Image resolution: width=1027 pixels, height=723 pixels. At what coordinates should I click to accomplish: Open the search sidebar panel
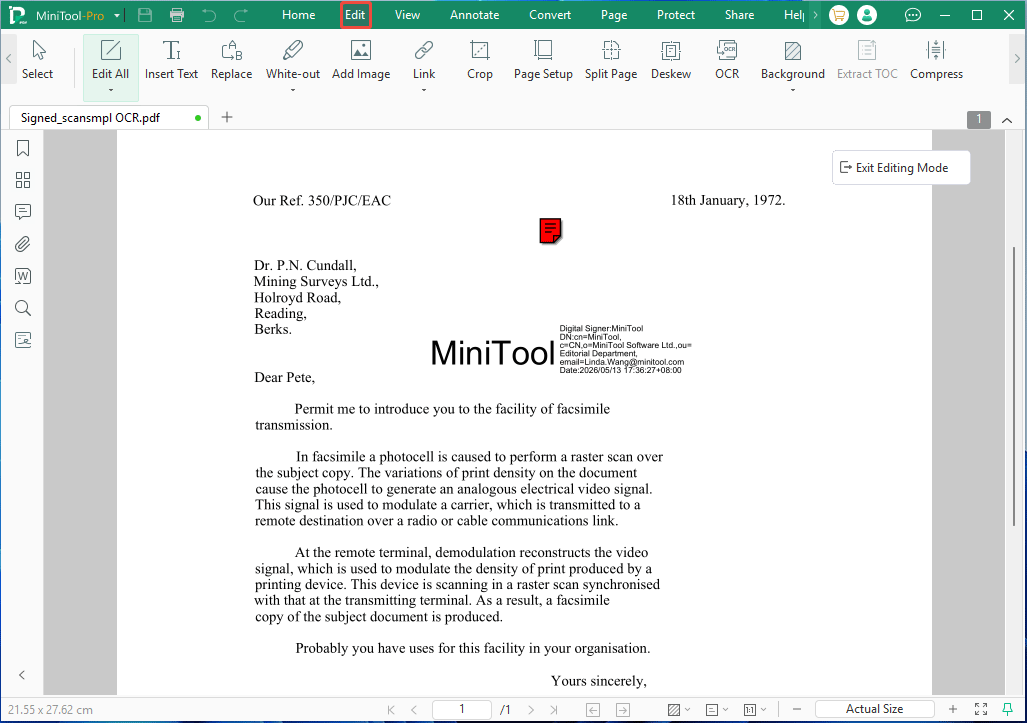click(23, 308)
